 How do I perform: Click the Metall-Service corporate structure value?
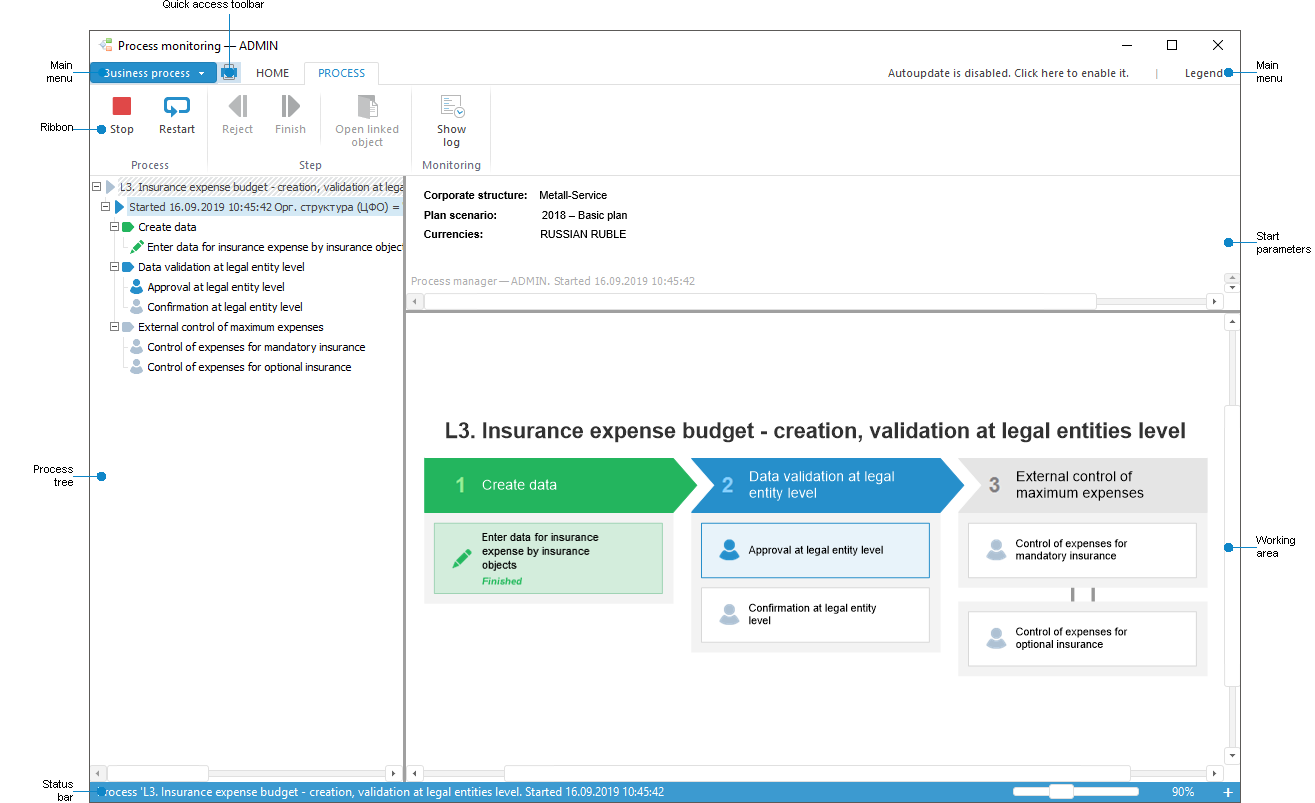coord(573,195)
